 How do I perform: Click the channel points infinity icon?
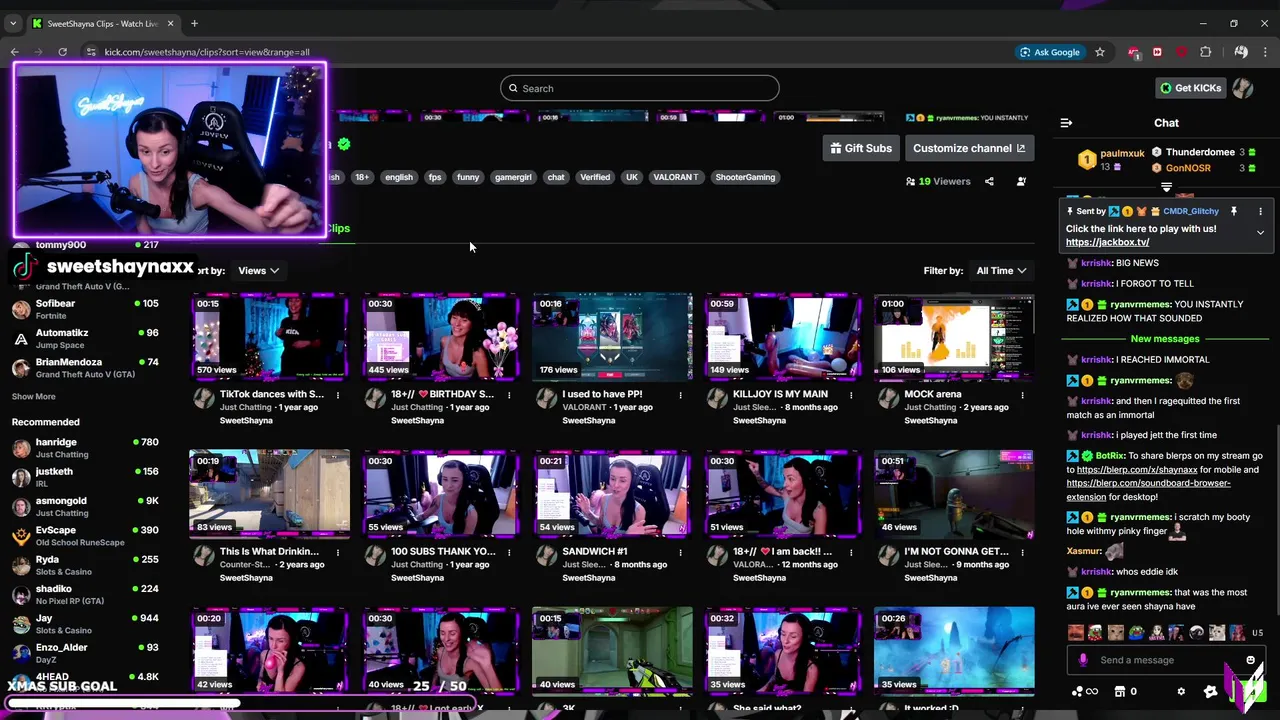[x=1084, y=691]
